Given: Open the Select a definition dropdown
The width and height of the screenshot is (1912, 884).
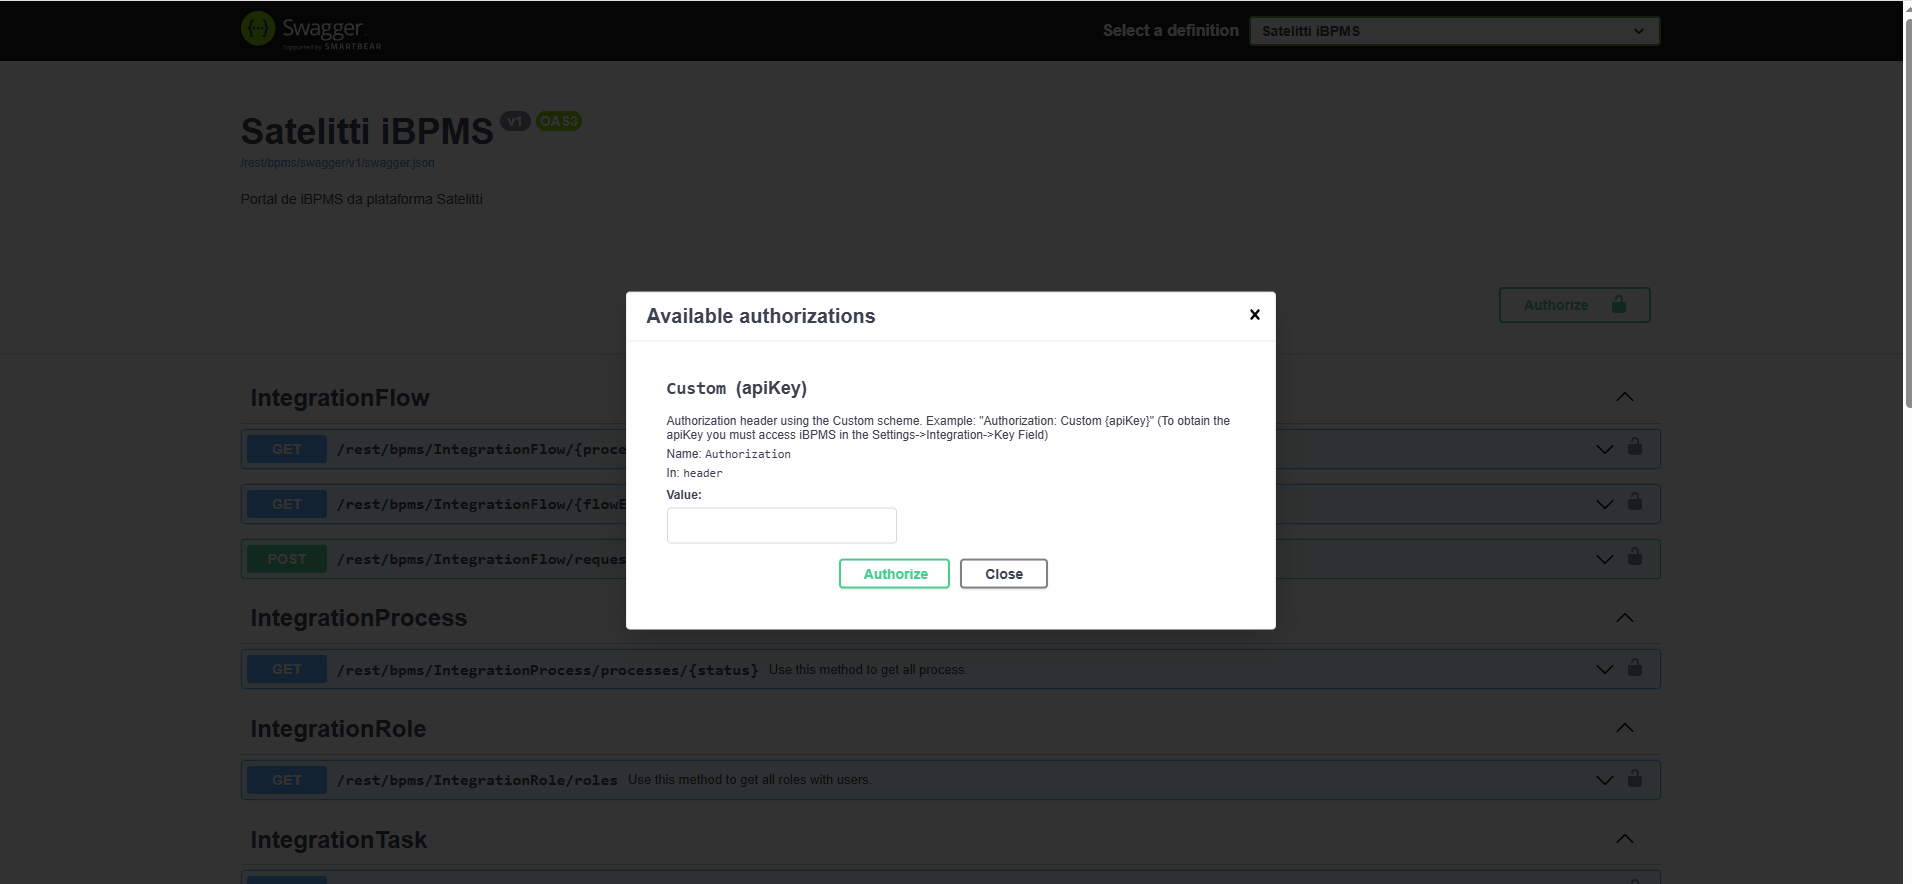Looking at the screenshot, I should pos(1454,31).
